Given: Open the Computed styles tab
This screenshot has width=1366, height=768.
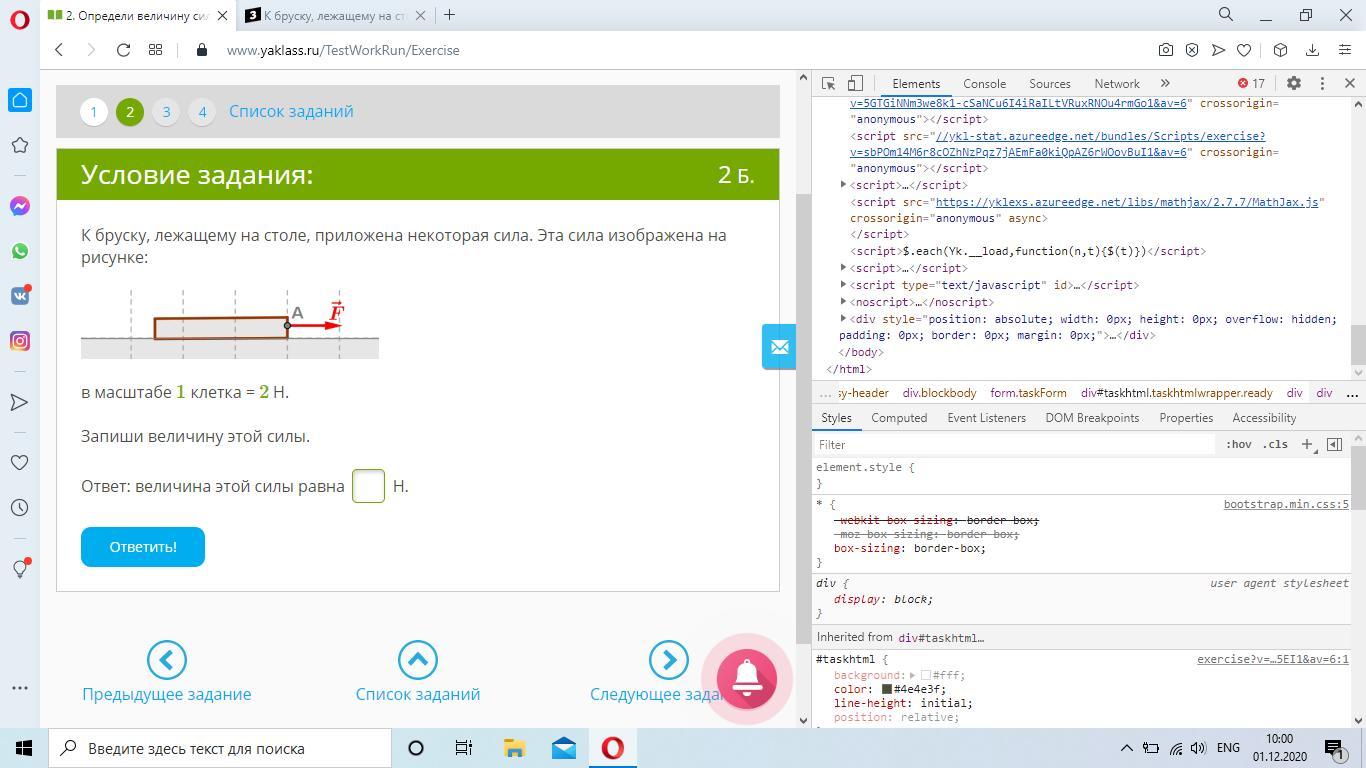Looking at the screenshot, I should (898, 418).
